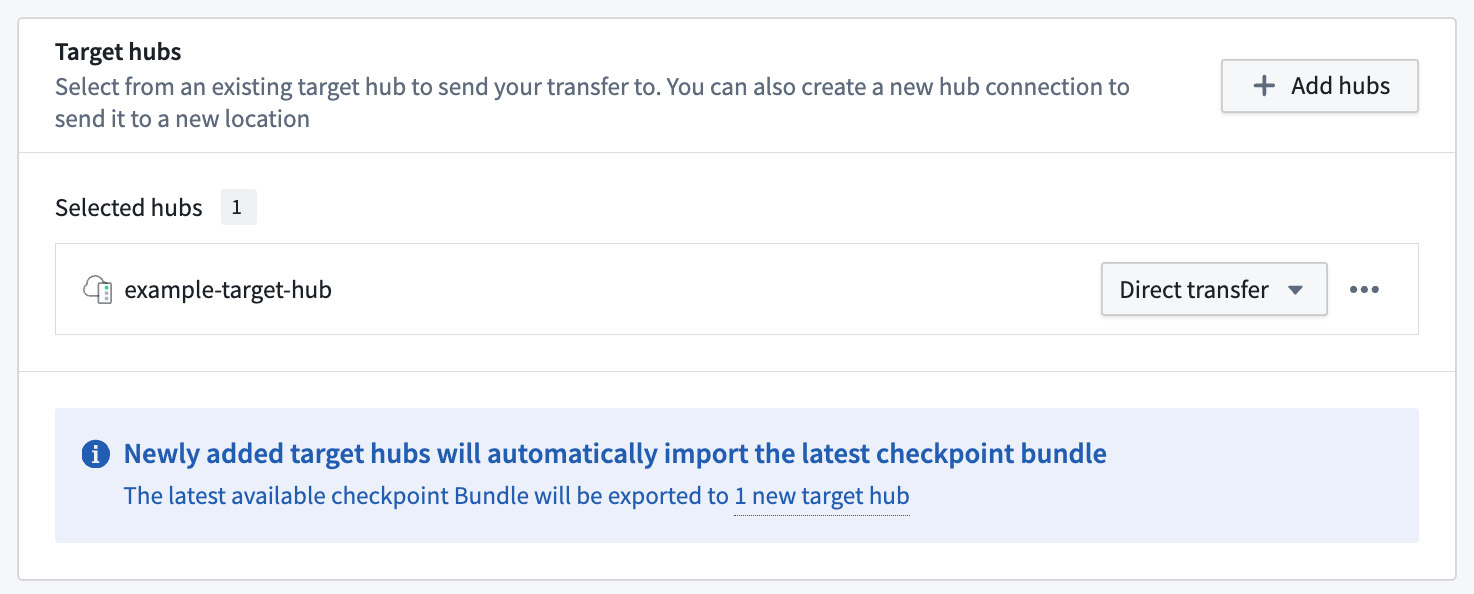Click the "Newly added target hubs" banner heading
1474x594 pixels.
tap(615, 454)
